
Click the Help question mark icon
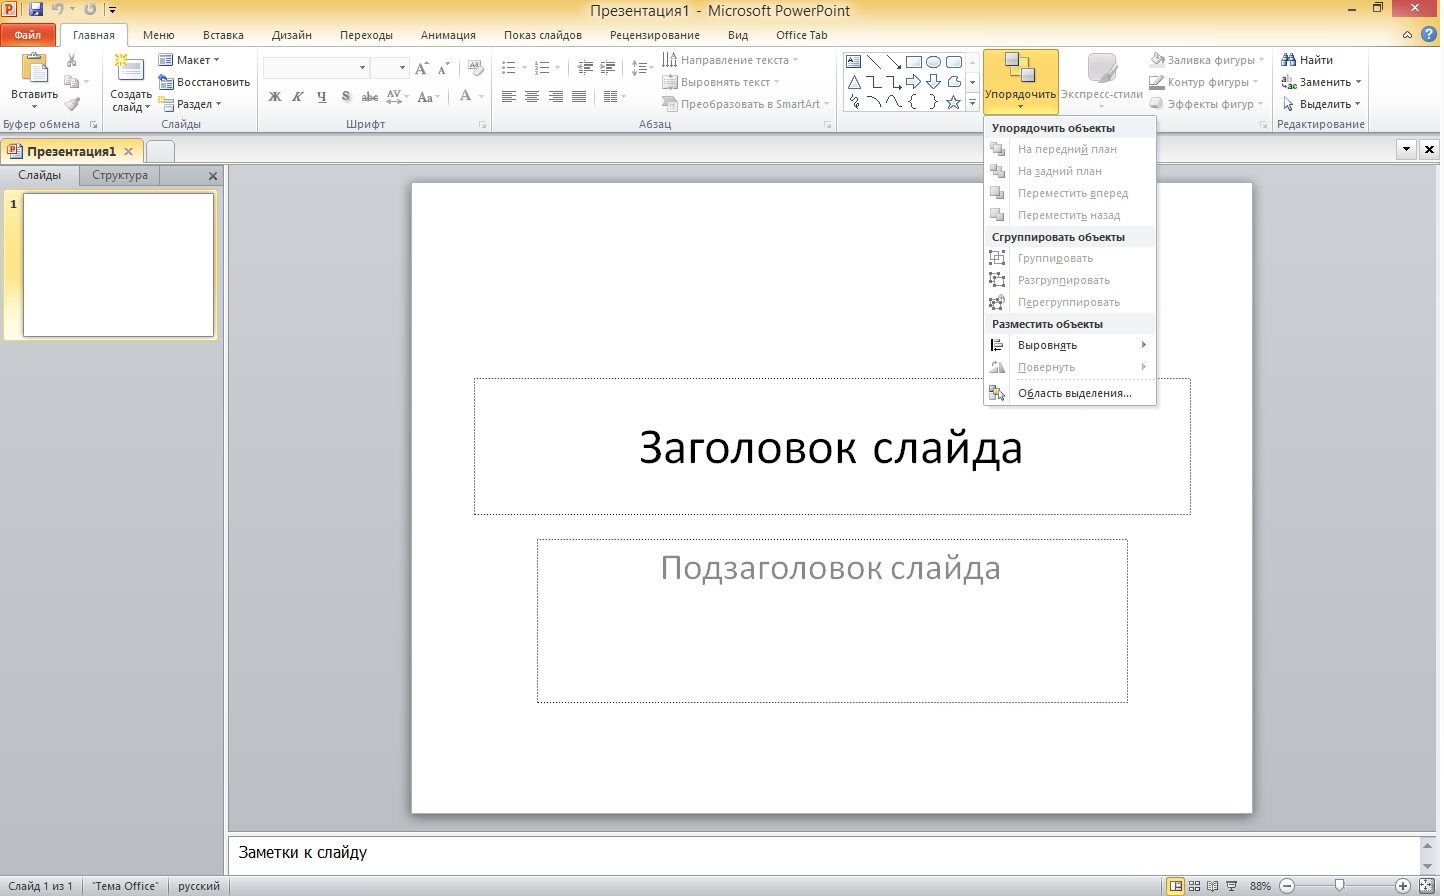point(1427,35)
